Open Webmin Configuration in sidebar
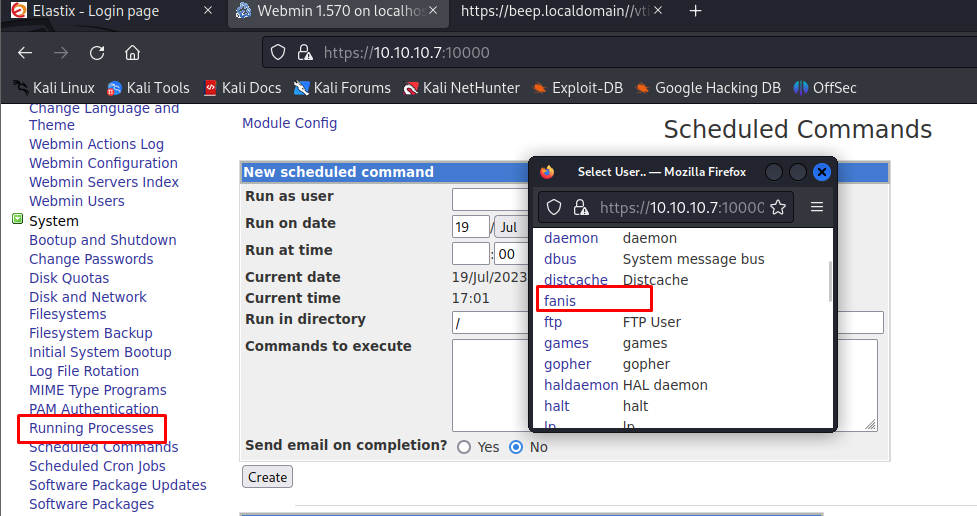Screen dimensions: 977x516 point(103,163)
